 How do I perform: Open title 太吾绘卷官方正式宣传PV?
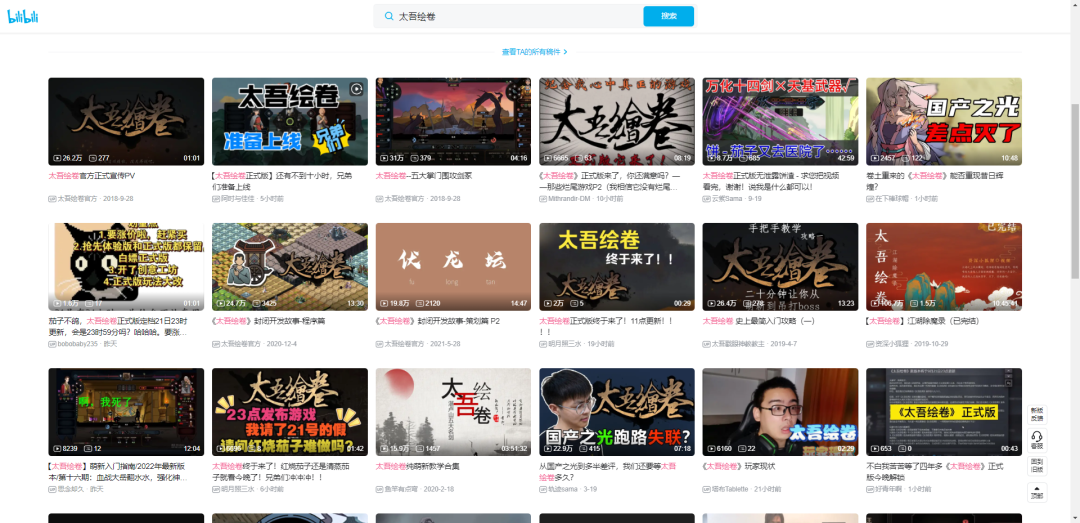(92, 176)
